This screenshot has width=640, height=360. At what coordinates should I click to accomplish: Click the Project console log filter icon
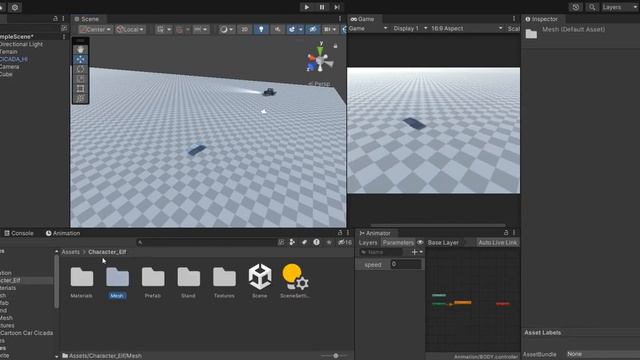click(x=316, y=242)
